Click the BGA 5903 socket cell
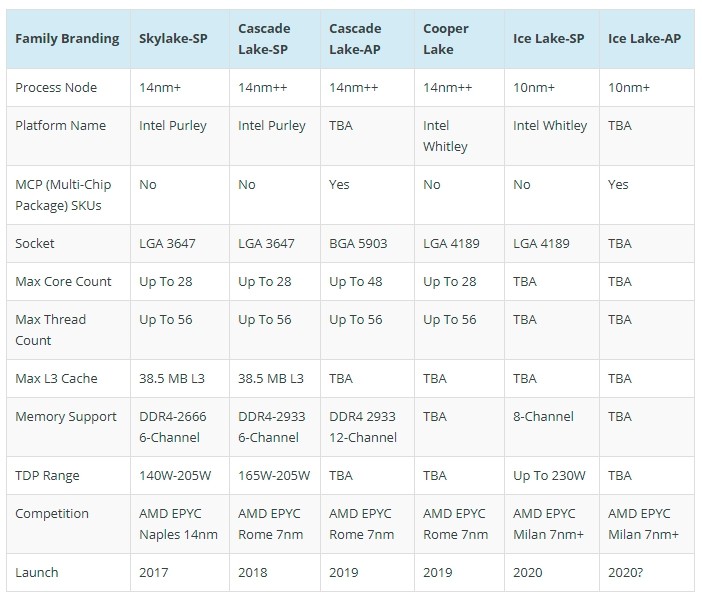The image size is (702, 596). point(358,244)
